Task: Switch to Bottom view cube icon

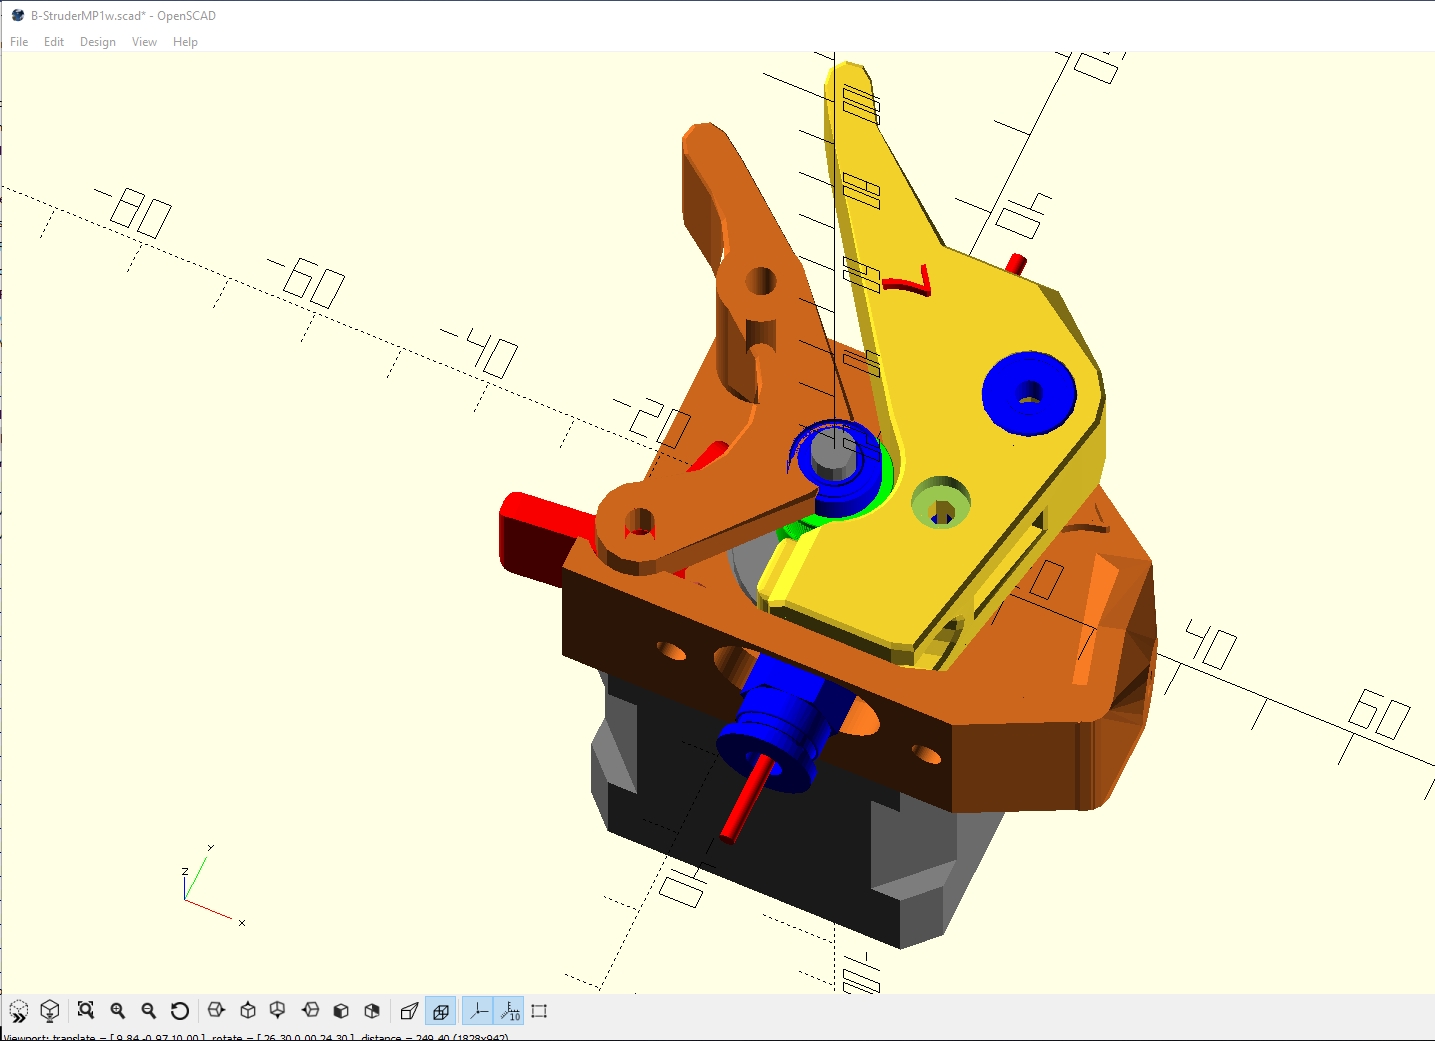Action: coord(278,1011)
